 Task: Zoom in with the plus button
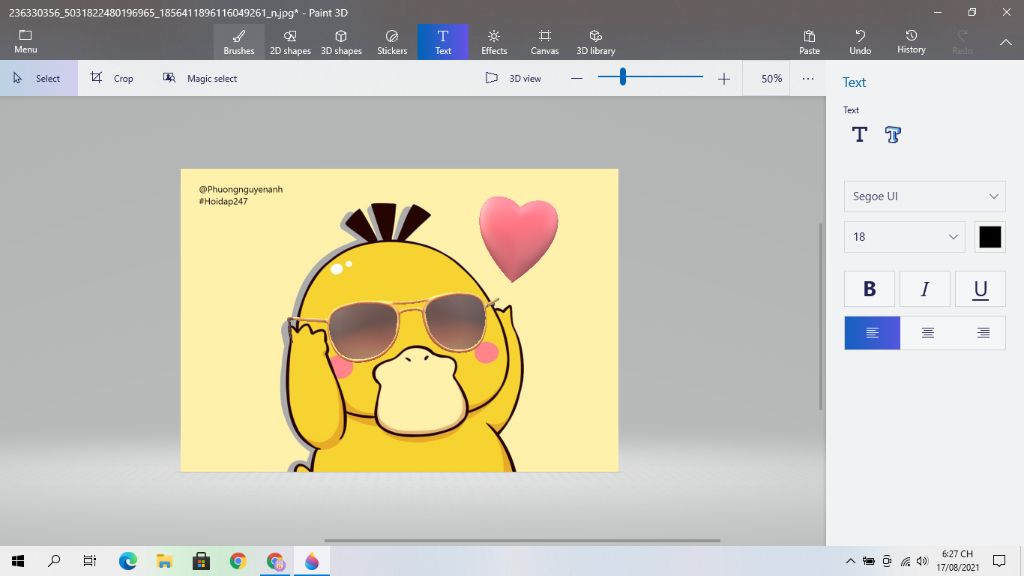pos(724,78)
